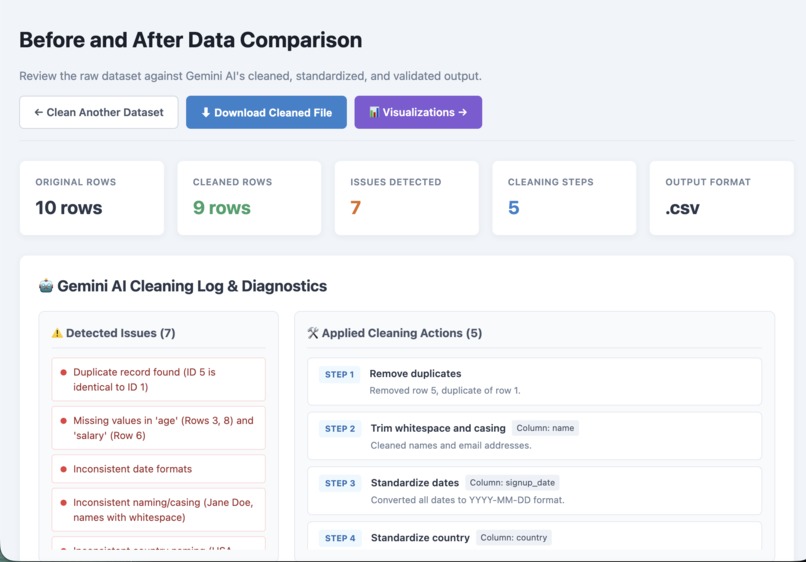
Task: Click the 'Applied Cleaning Actions (5)' header
Action: [402, 333]
